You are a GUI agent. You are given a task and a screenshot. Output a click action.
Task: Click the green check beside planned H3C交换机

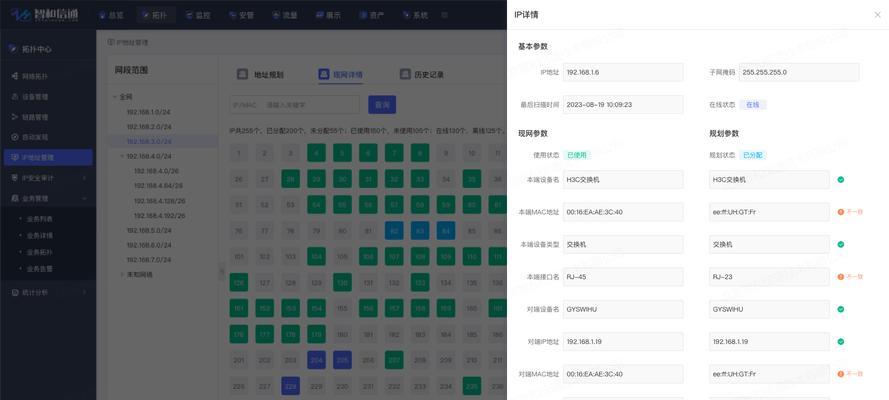click(x=841, y=180)
